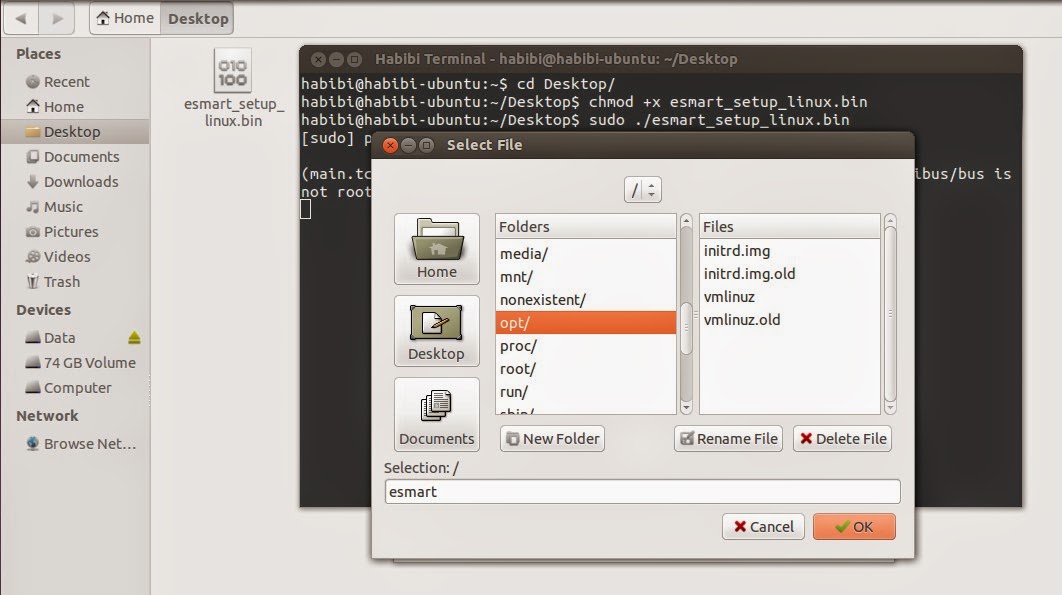
Task: Click the Files column header
Action: pyautogui.click(x=790, y=226)
